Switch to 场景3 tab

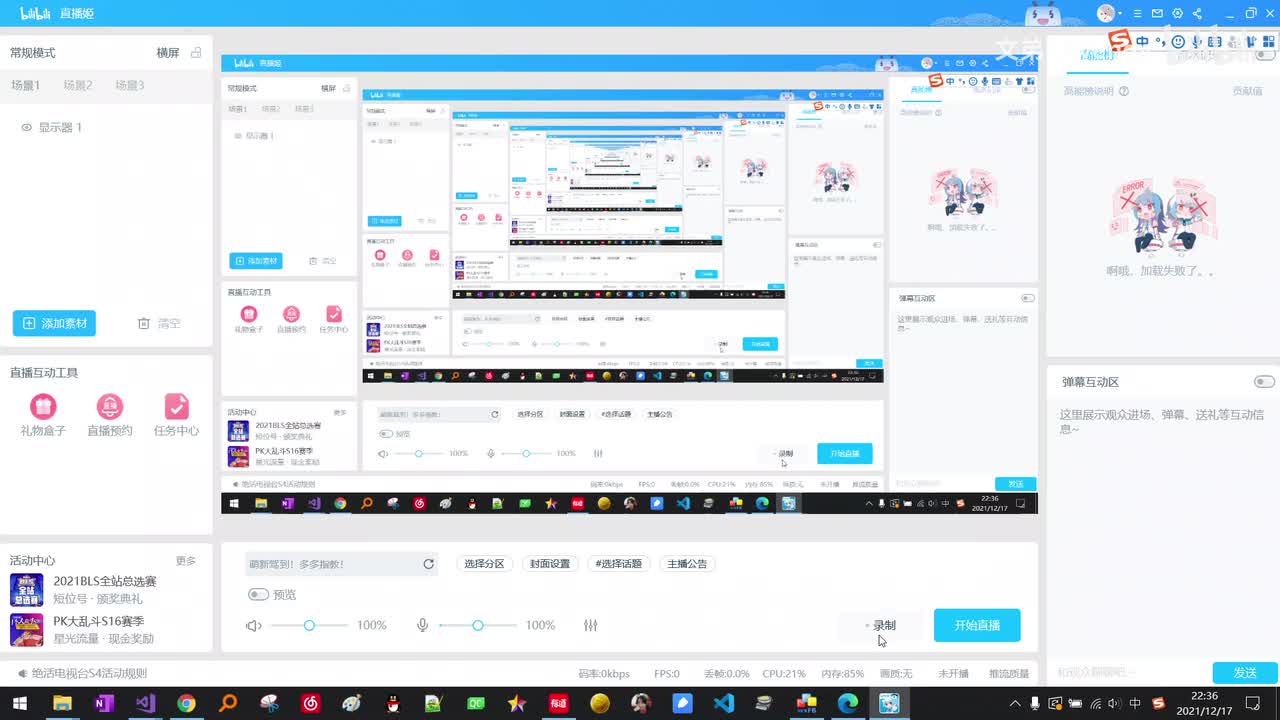click(x=129, y=85)
